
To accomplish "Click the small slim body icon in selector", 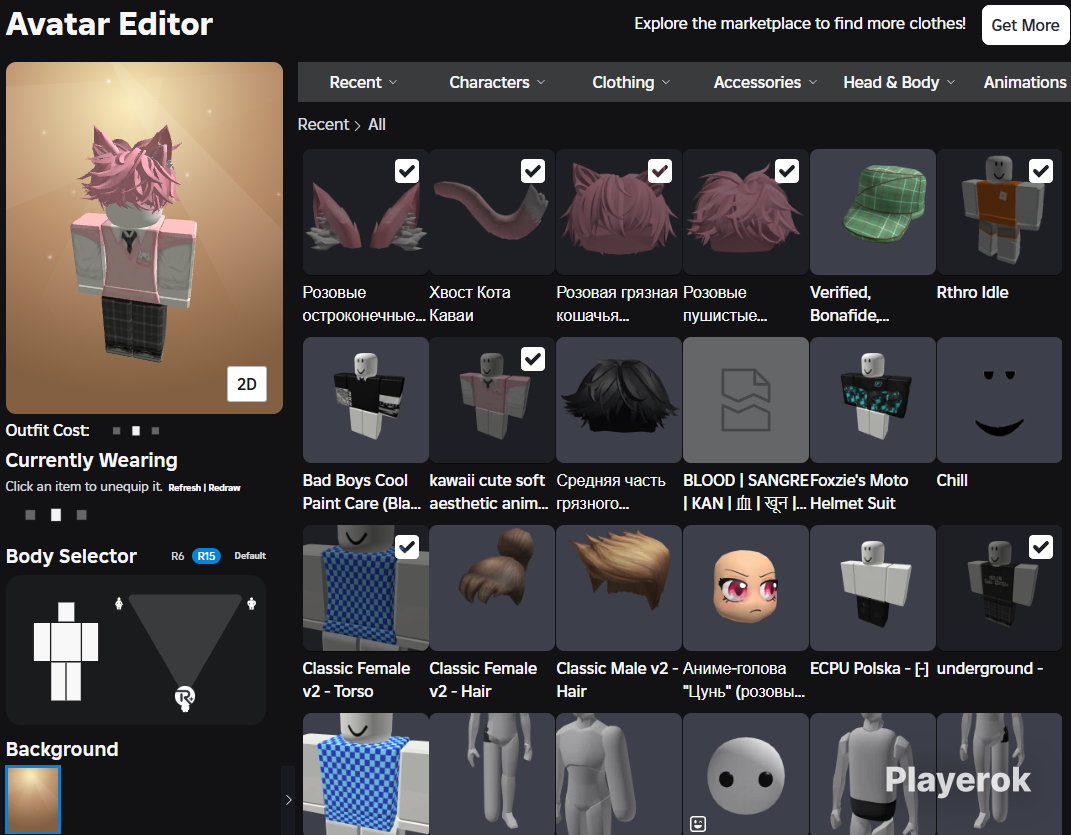I will coord(119,603).
